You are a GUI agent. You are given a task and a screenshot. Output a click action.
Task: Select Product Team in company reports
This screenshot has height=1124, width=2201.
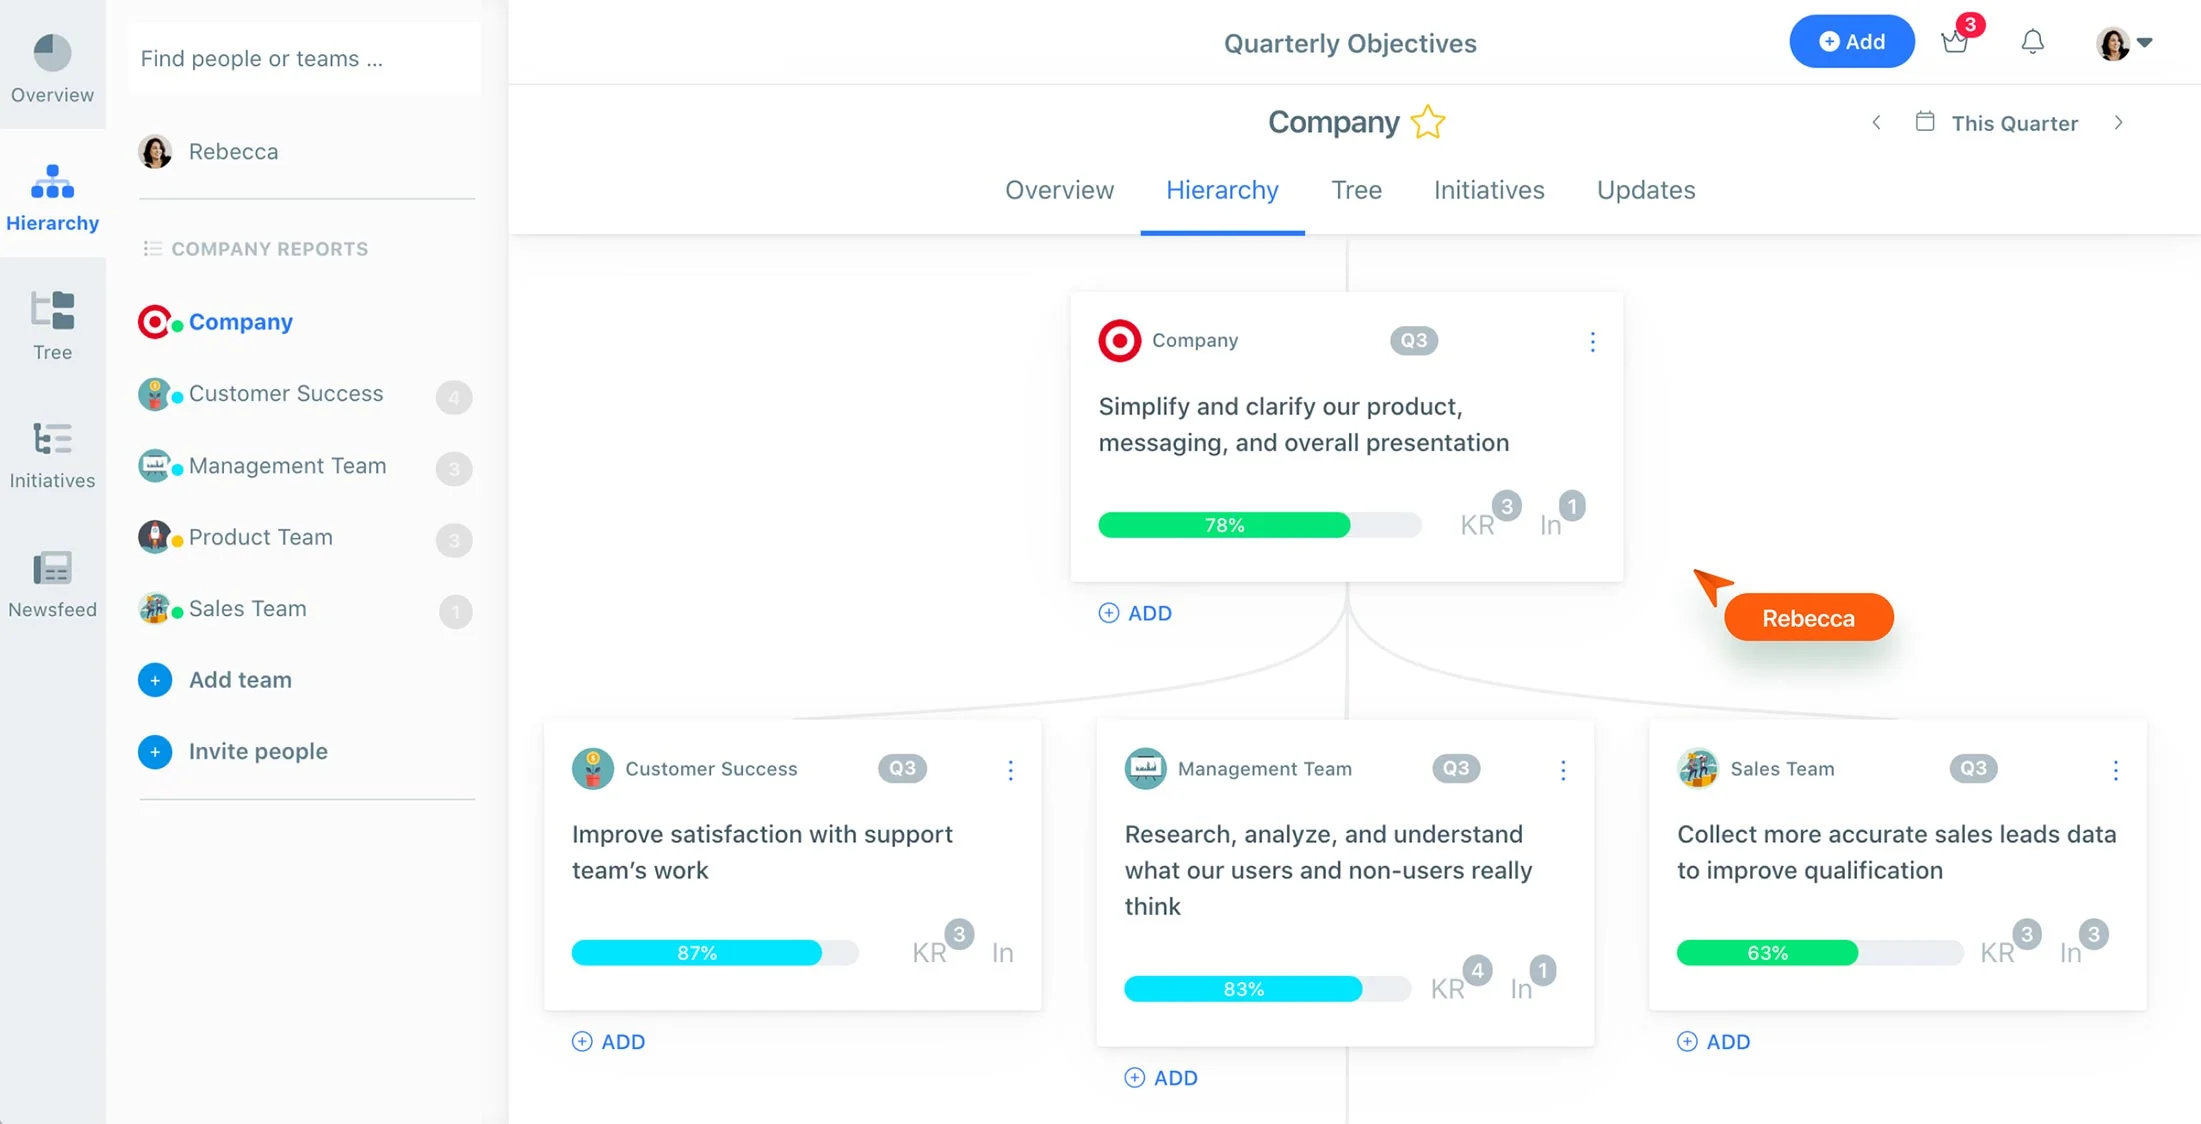click(x=260, y=537)
